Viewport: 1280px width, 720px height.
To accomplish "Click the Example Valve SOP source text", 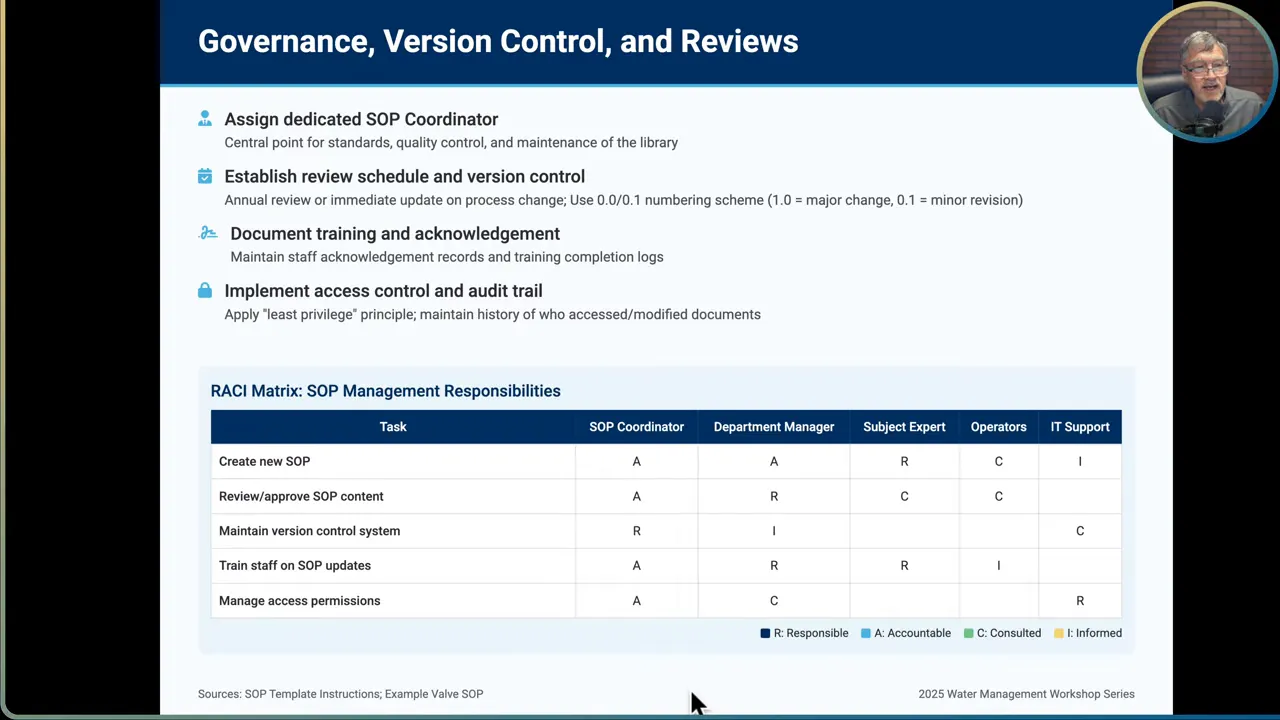I will (x=434, y=693).
